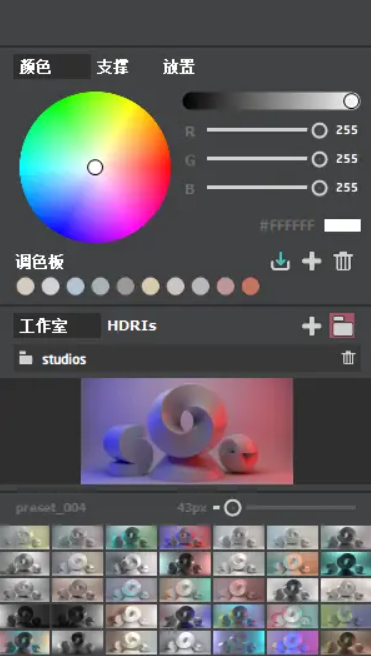The image size is (371, 656).
Task: Click the brightness gradient slider handle
Action: pos(352,101)
